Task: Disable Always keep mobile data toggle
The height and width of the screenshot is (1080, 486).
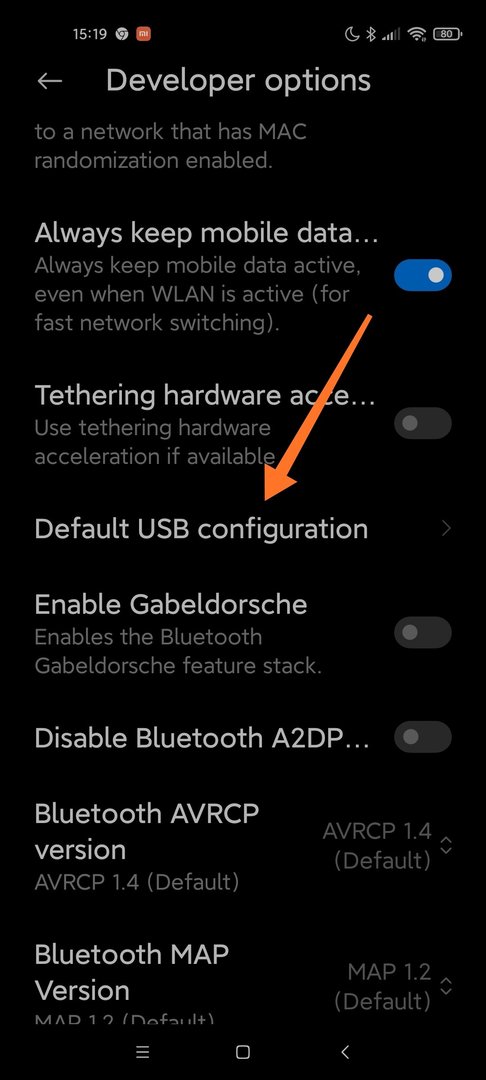Action: [x=423, y=276]
